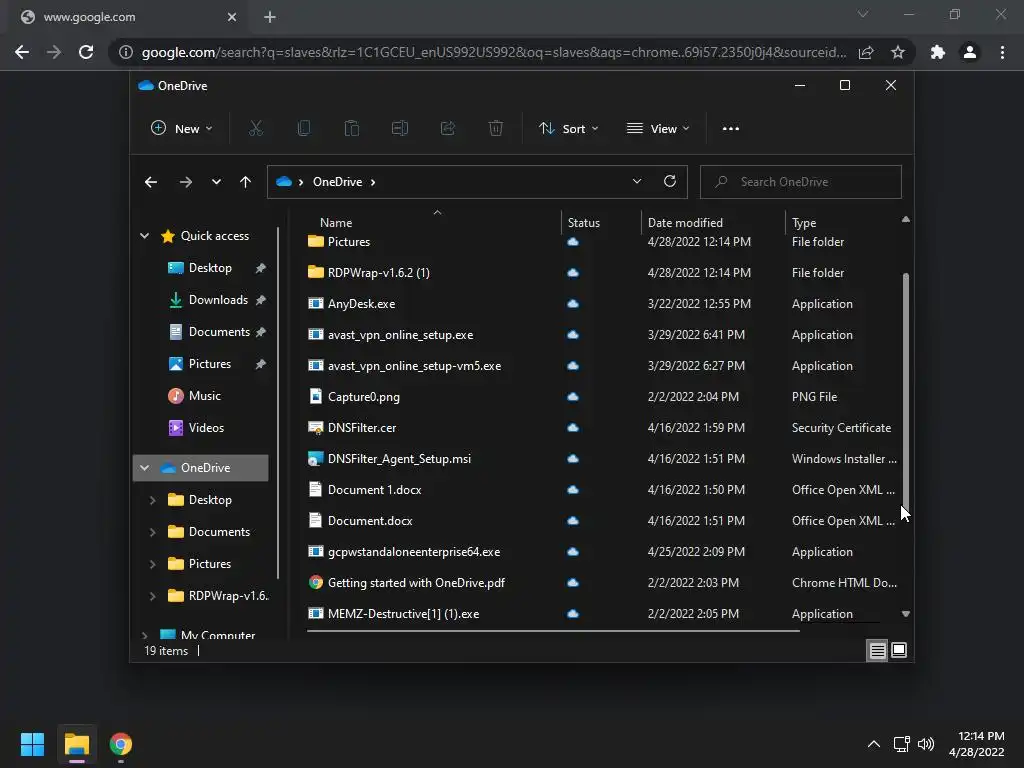Click the Chrome address bar URL
This screenshot has height=768, width=1024.
click(494, 52)
